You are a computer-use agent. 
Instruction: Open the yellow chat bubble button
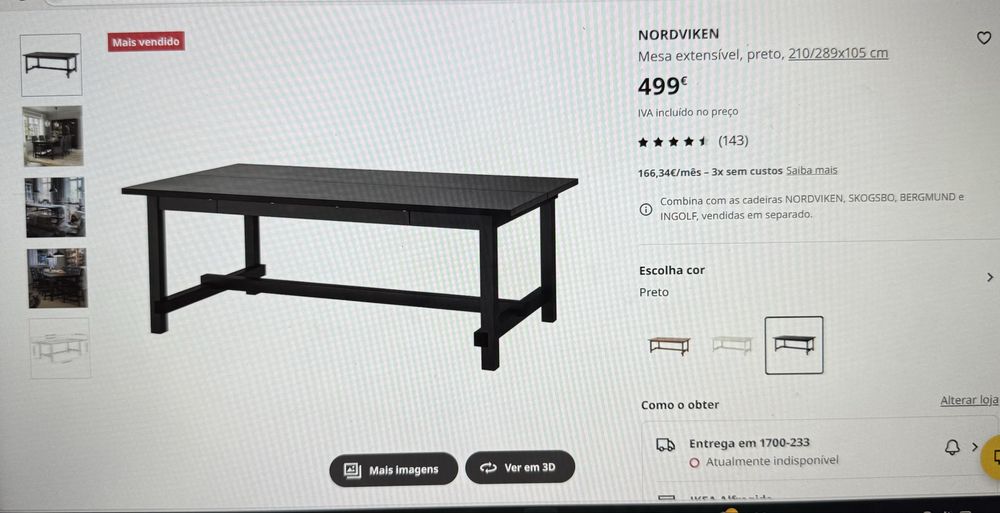click(x=992, y=457)
